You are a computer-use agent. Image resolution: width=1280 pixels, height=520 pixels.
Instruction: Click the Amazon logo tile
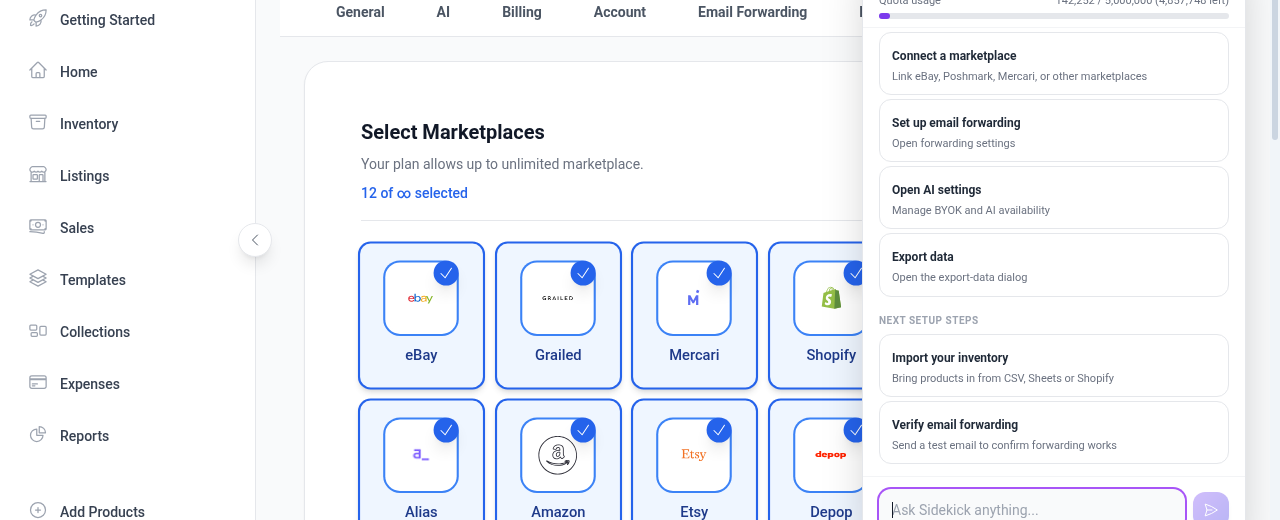558,455
